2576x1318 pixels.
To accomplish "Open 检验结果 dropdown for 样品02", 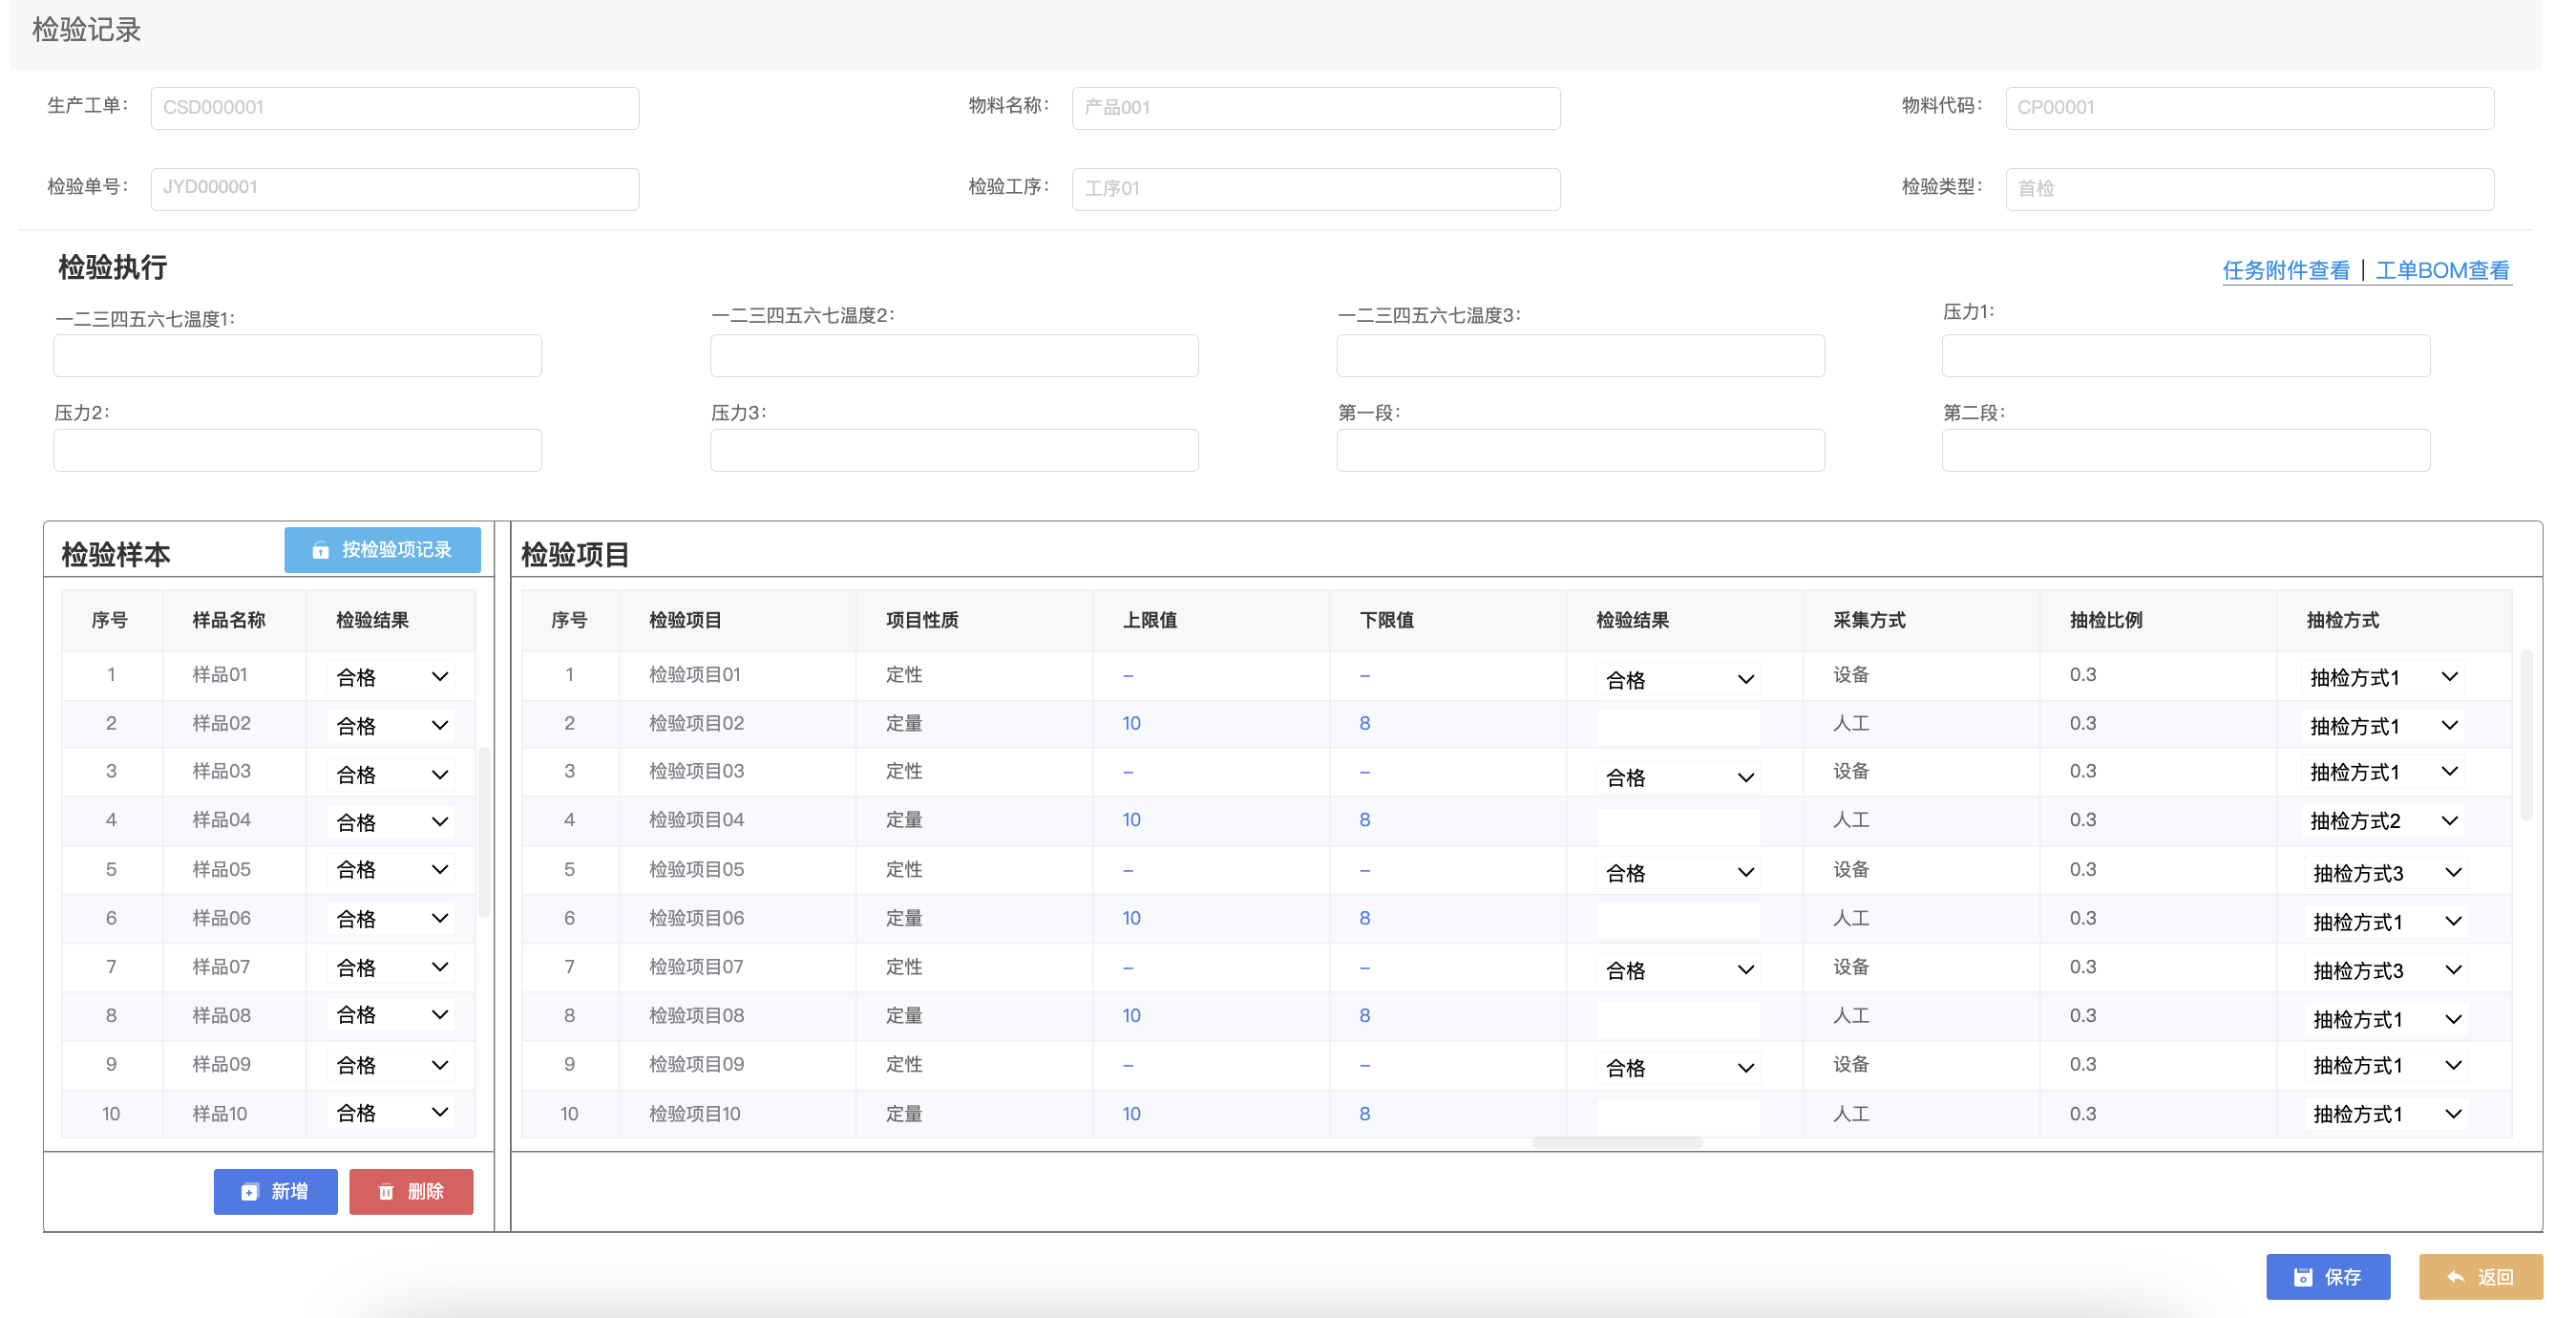I will (391, 726).
